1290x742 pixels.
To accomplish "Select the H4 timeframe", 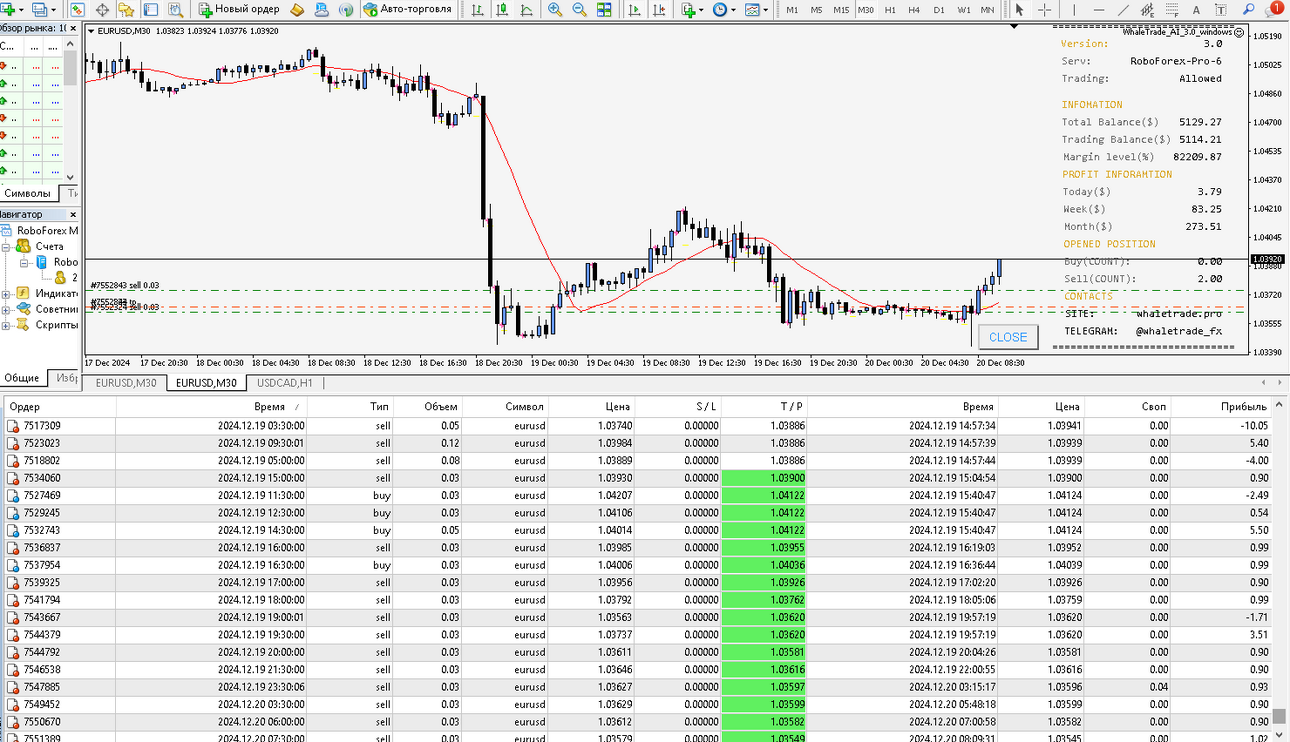I will click(914, 10).
